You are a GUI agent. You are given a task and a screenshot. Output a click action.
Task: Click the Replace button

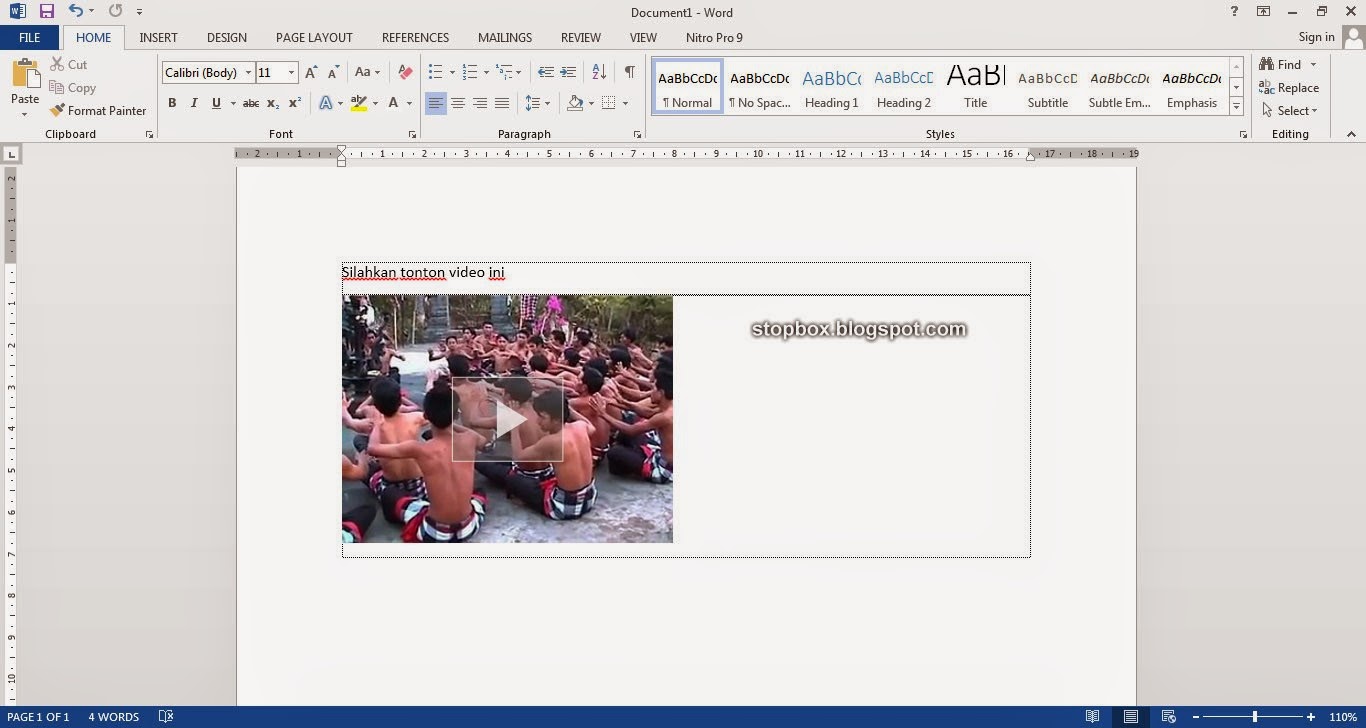pos(1289,88)
